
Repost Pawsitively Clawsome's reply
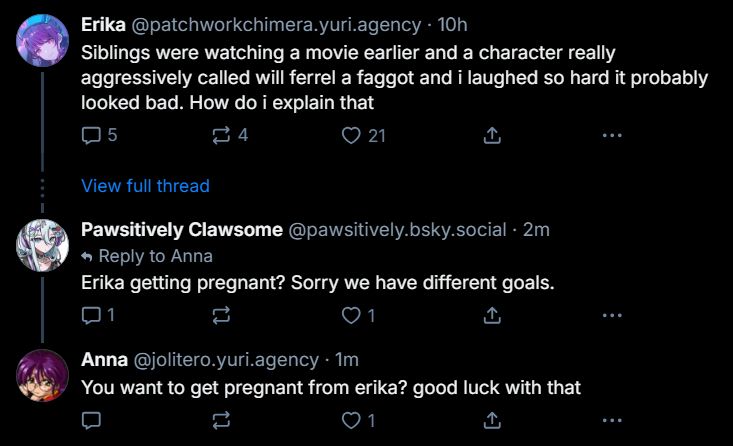pyautogui.click(x=221, y=315)
